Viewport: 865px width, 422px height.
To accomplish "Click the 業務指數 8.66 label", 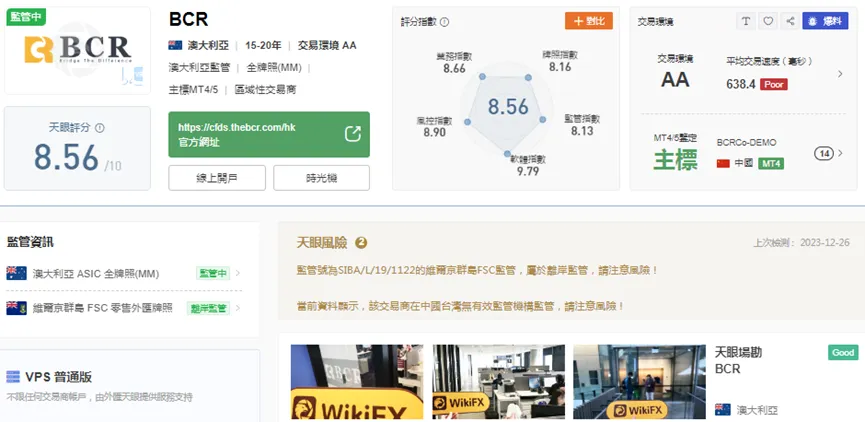I will point(454,62).
